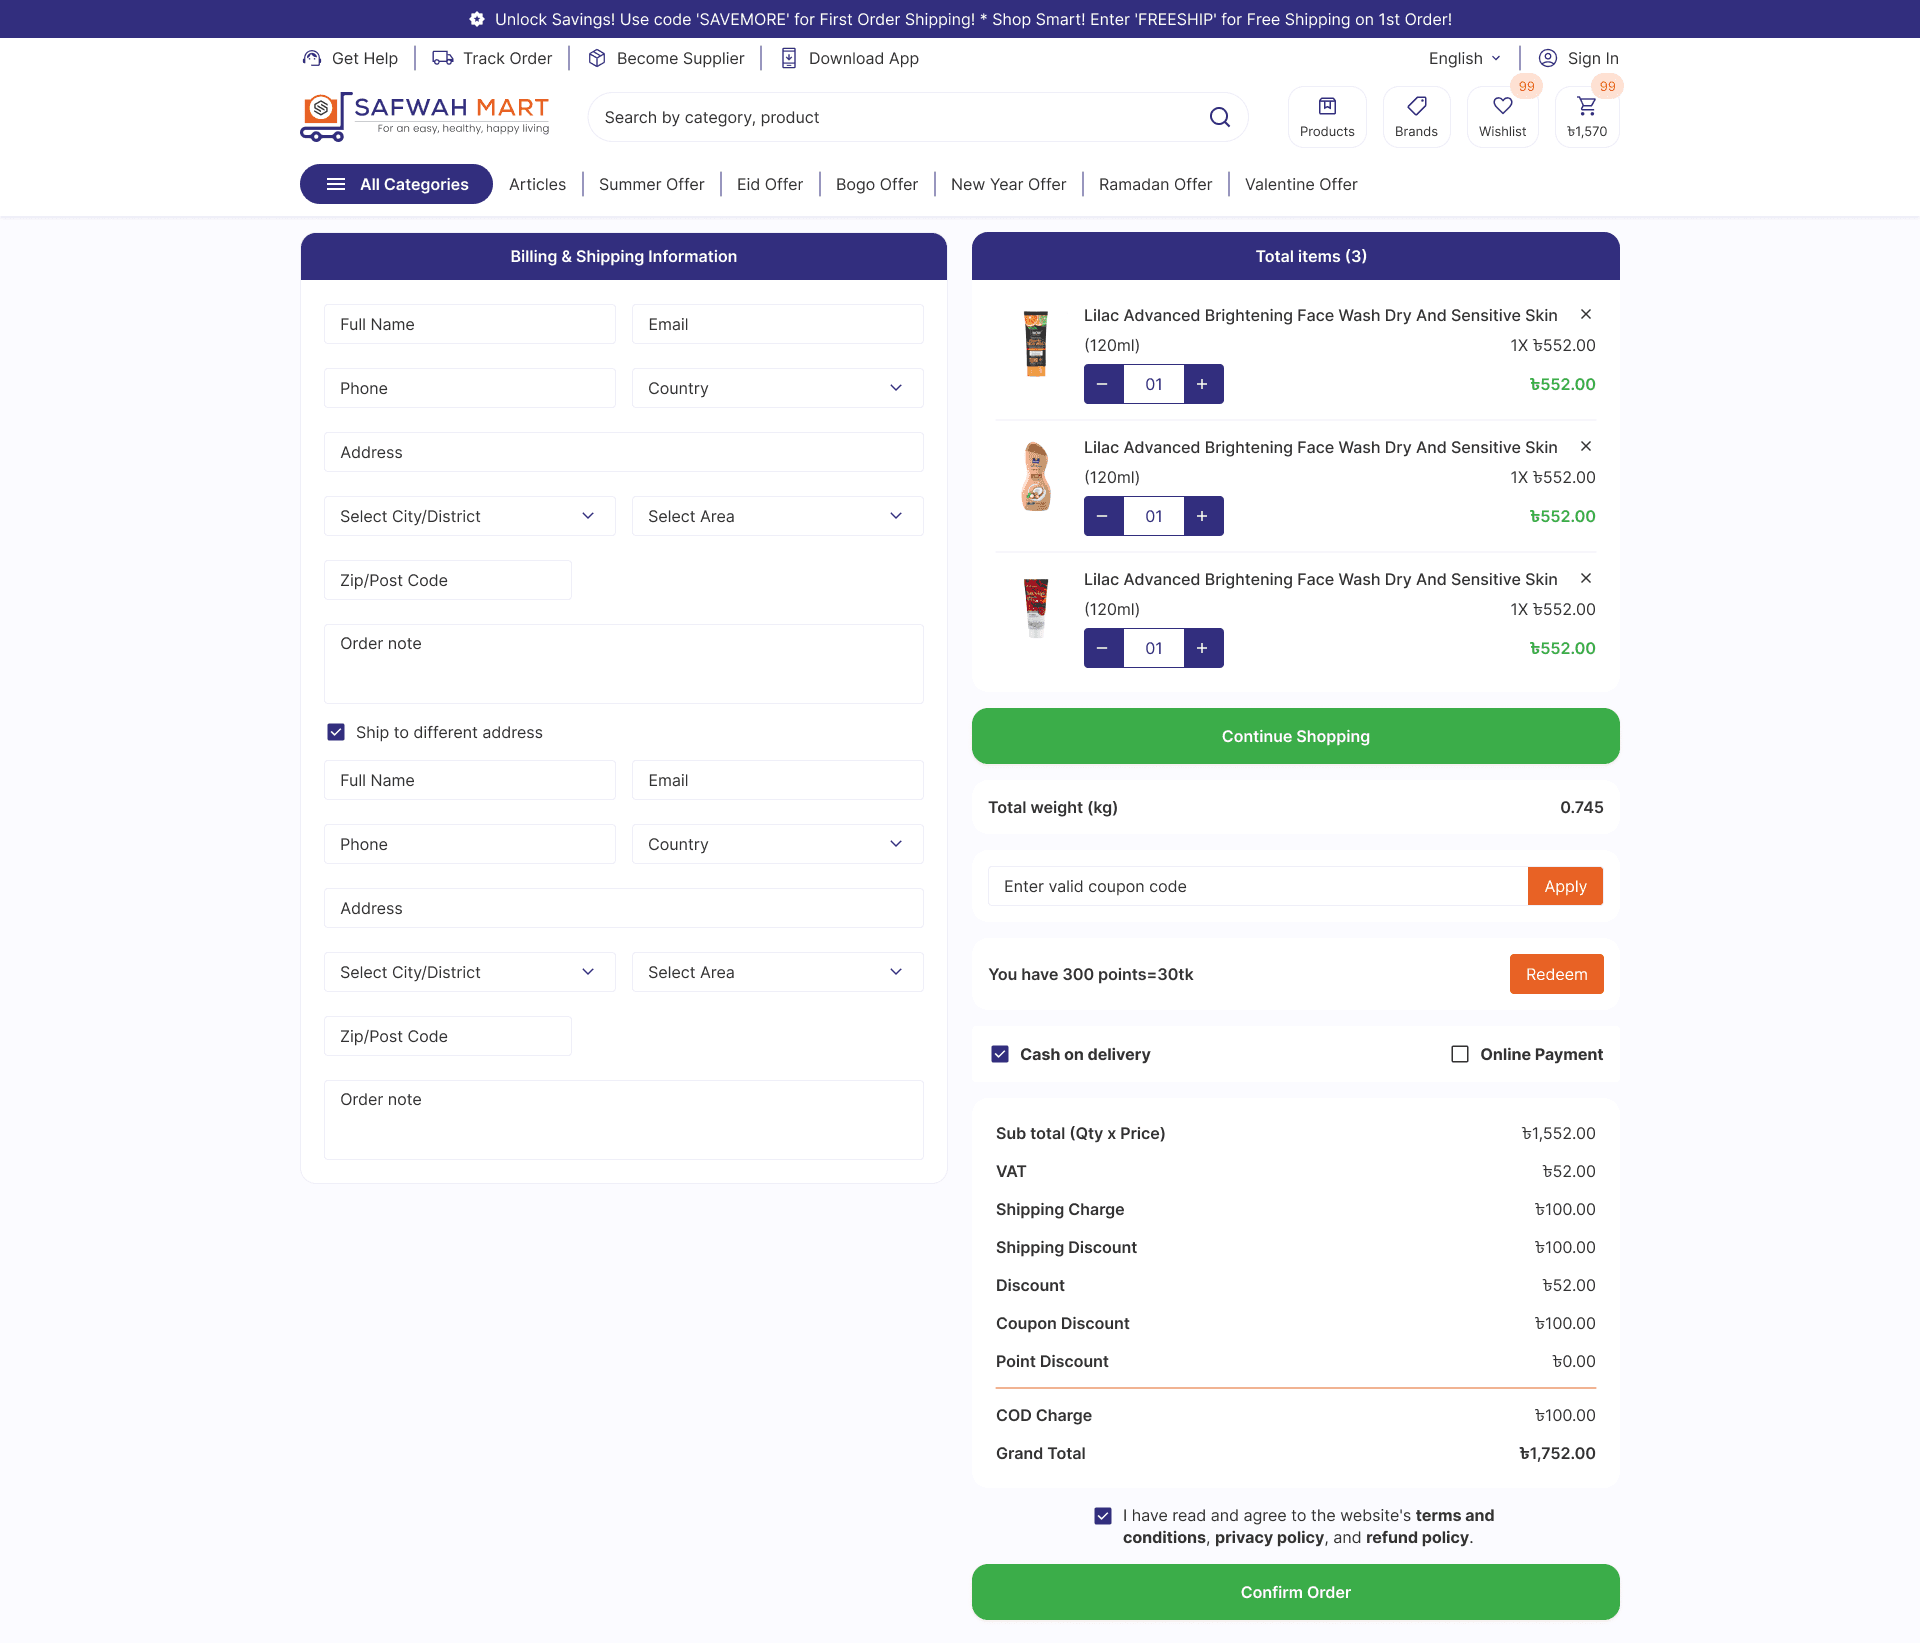Click the search magnifier icon
Image resolution: width=1920 pixels, height=1643 pixels.
click(1220, 117)
